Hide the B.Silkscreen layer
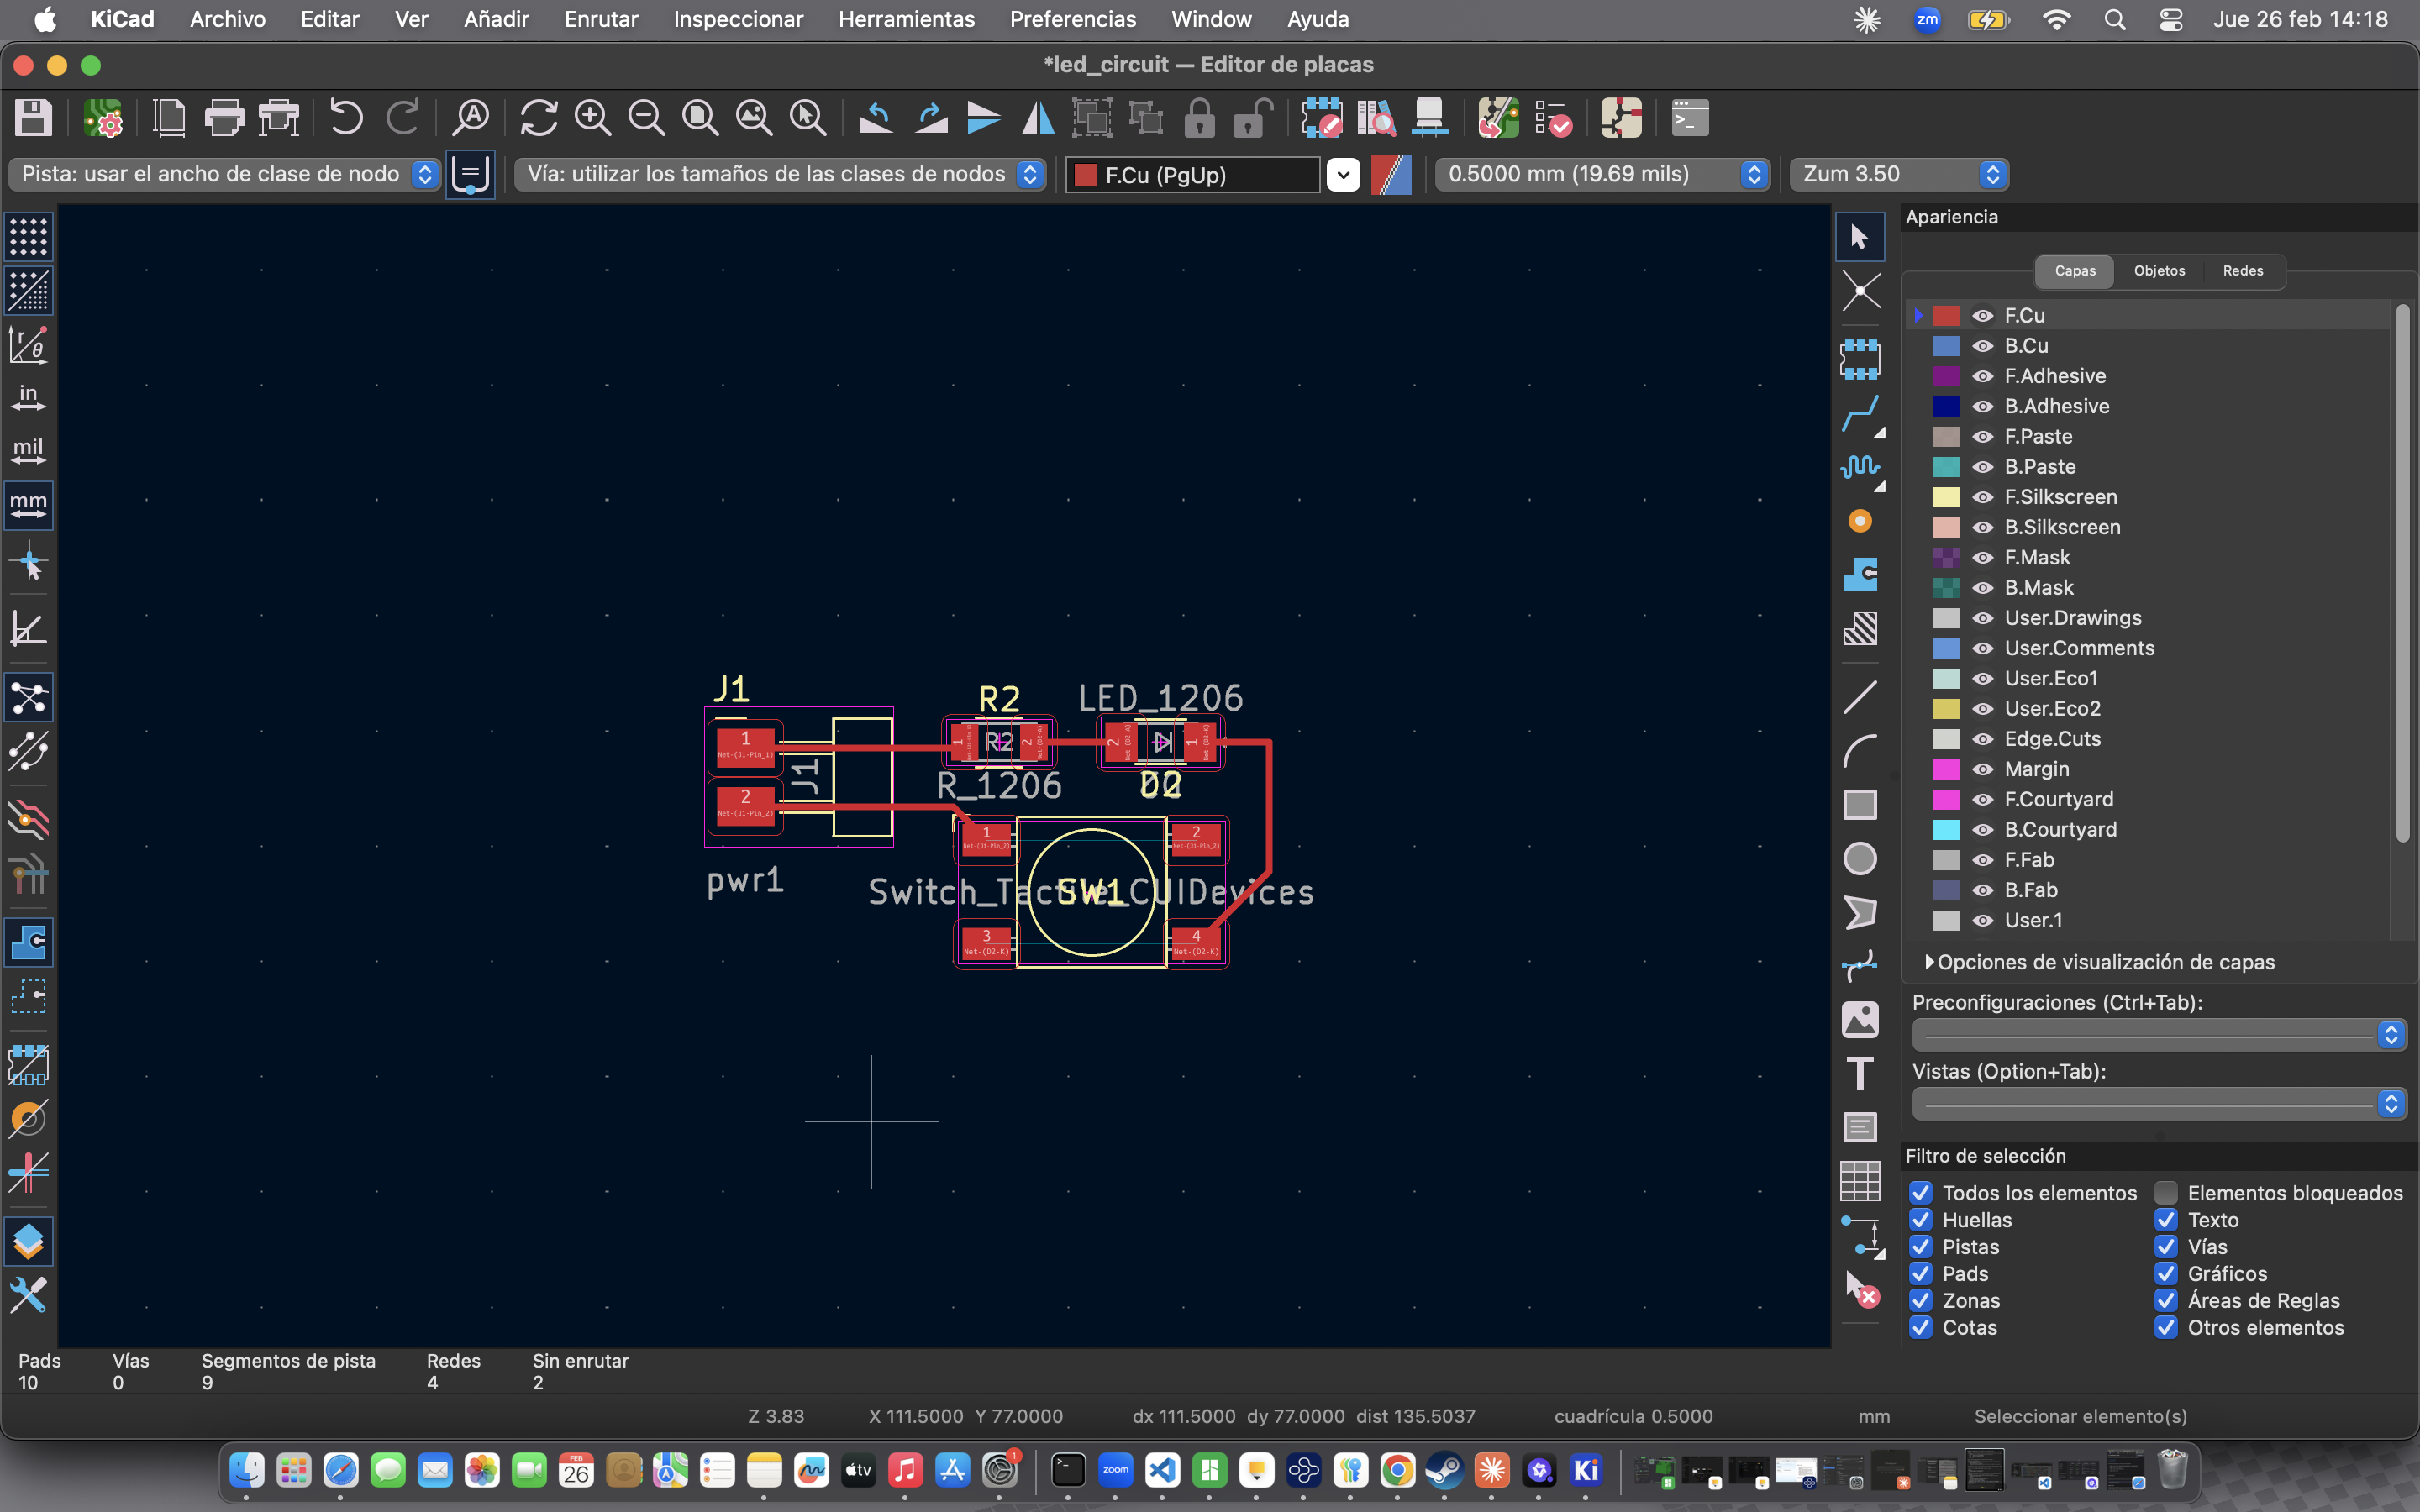 1983,527
